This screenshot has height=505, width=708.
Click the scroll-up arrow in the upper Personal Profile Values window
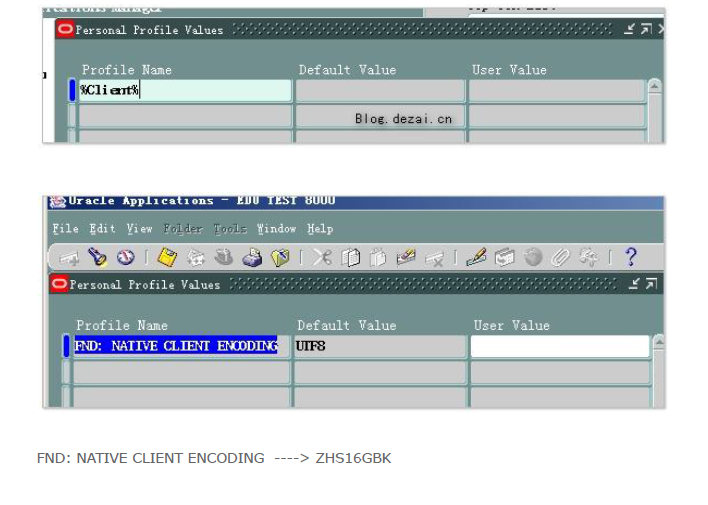(655, 86)
